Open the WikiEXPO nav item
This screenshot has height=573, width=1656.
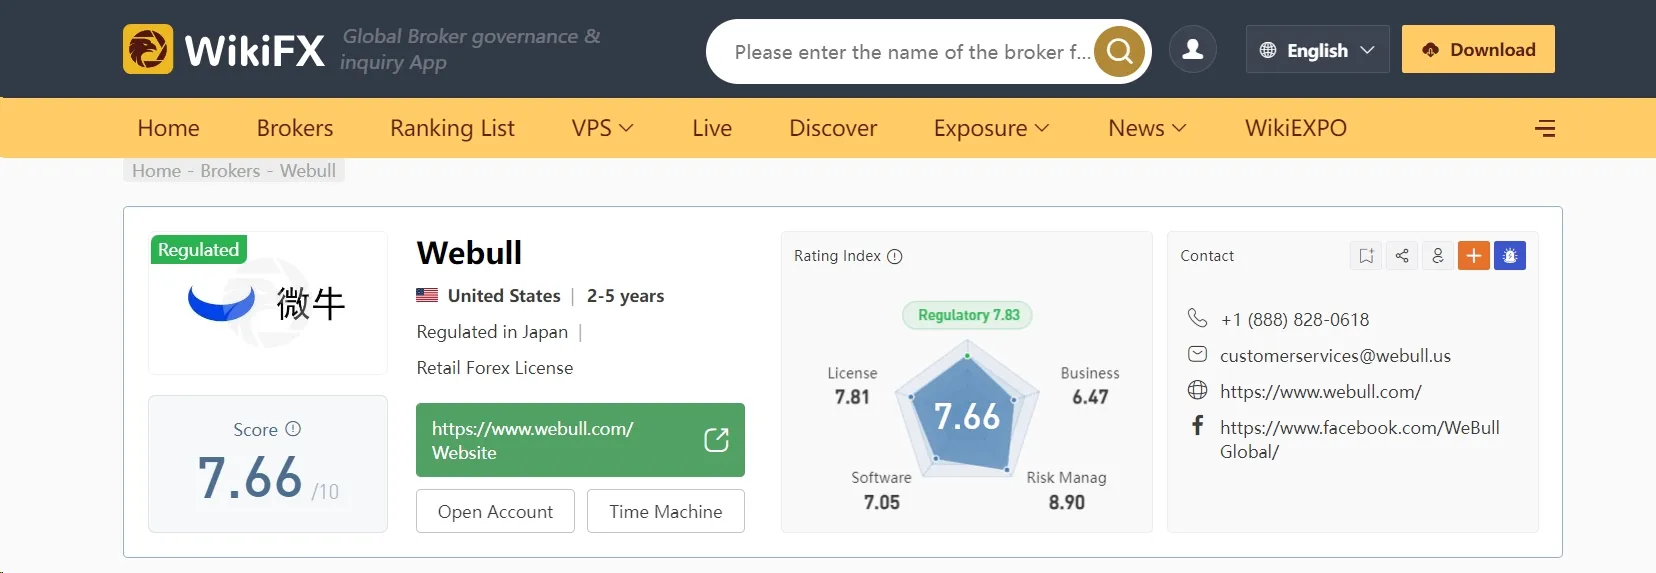pyautogui.click(x=1296, y=128)
